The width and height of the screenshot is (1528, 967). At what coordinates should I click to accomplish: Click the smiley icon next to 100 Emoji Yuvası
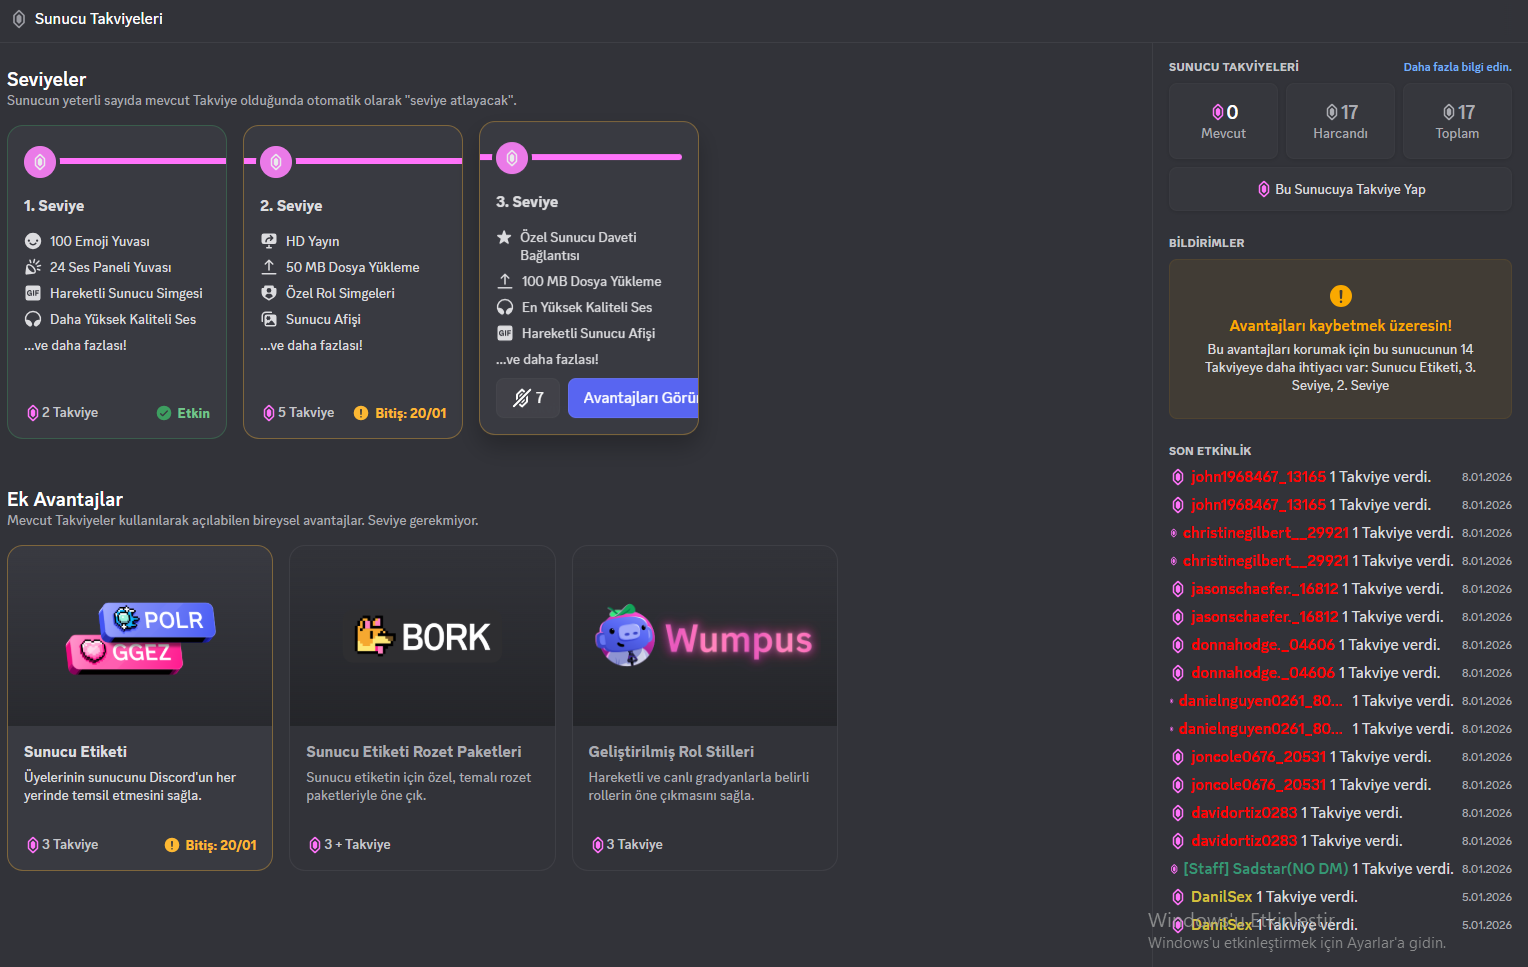click(x=33, y=241)
